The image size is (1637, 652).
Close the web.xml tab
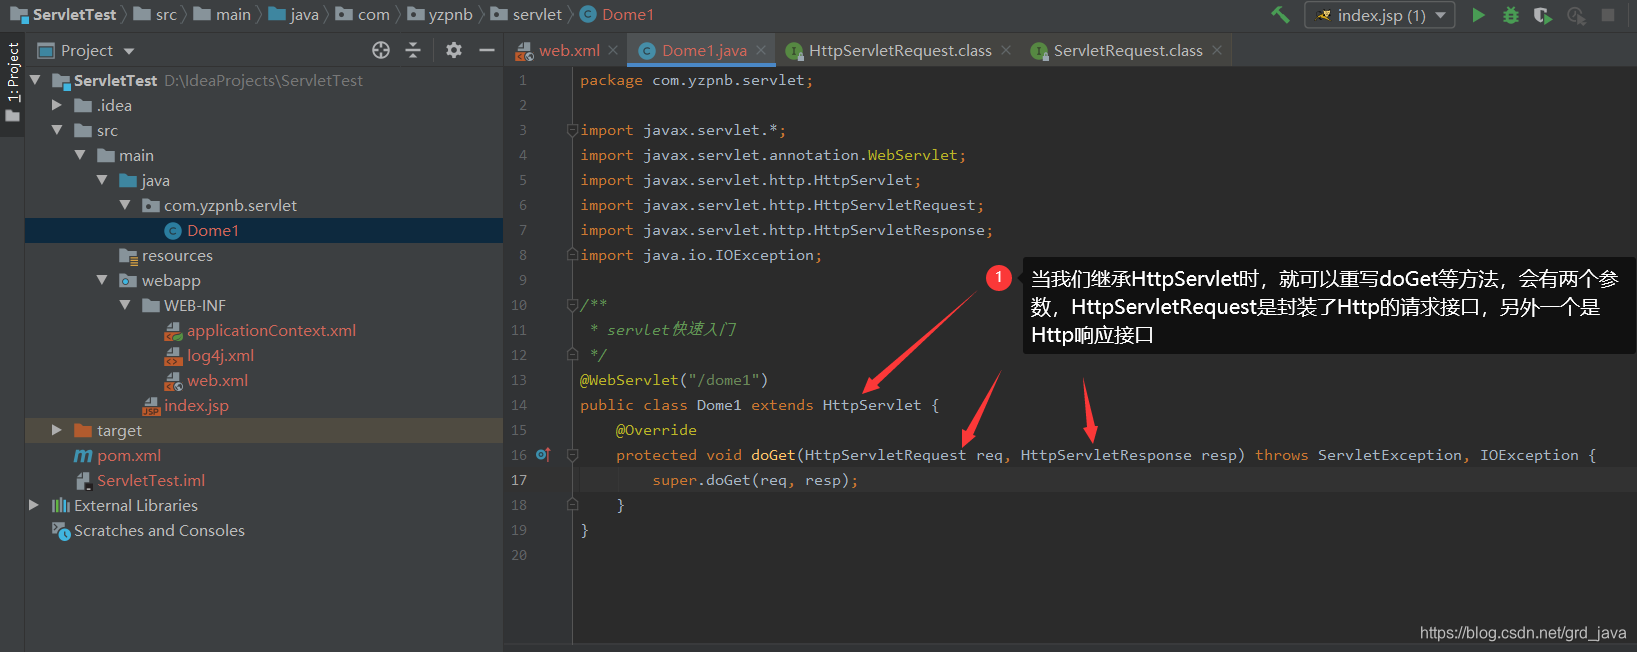pos(613,50)
